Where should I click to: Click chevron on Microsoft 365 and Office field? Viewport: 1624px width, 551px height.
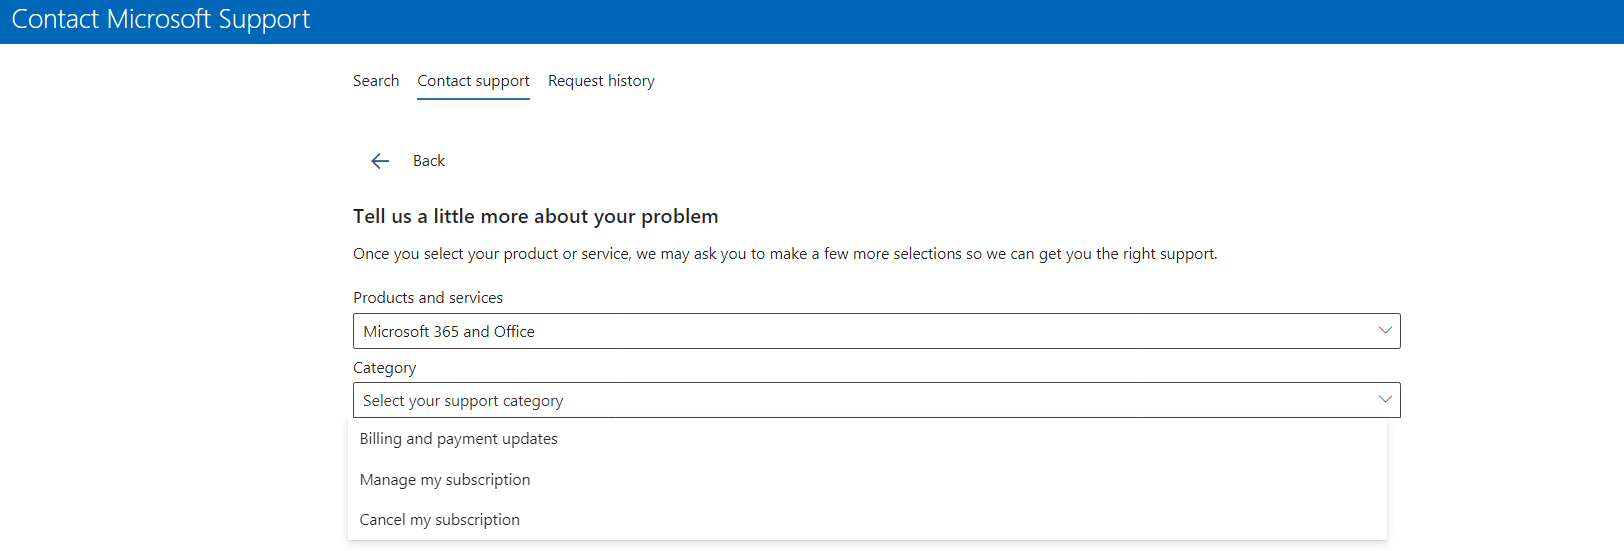[1385, 331]
